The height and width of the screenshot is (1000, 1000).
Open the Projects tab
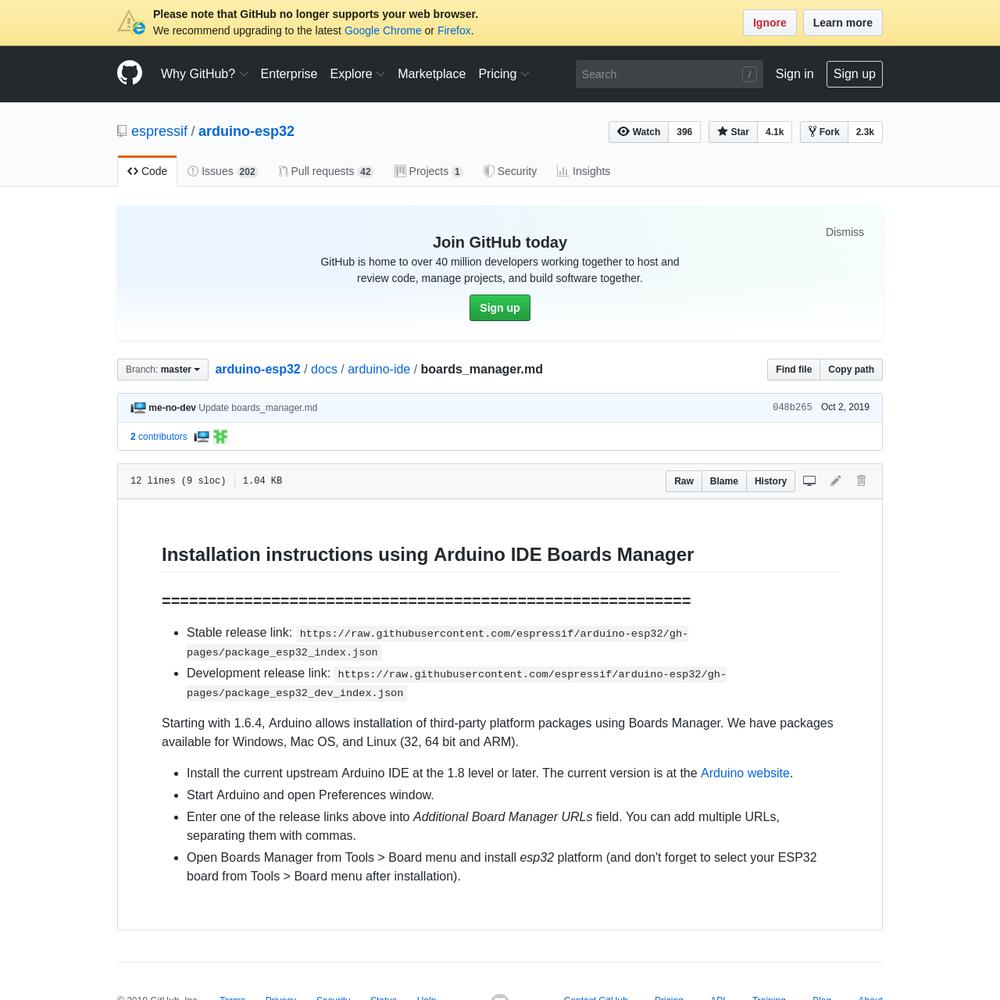click(428, 172)
